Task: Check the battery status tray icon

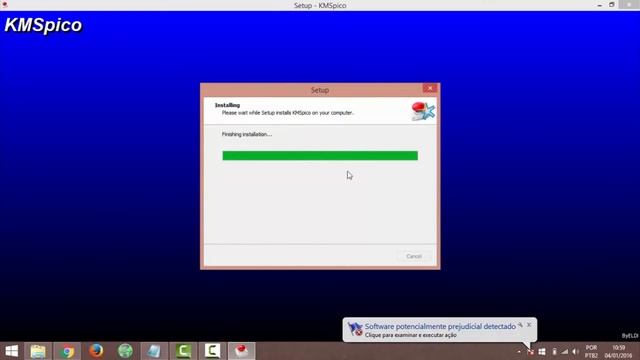Action: [x=554, y=351]
